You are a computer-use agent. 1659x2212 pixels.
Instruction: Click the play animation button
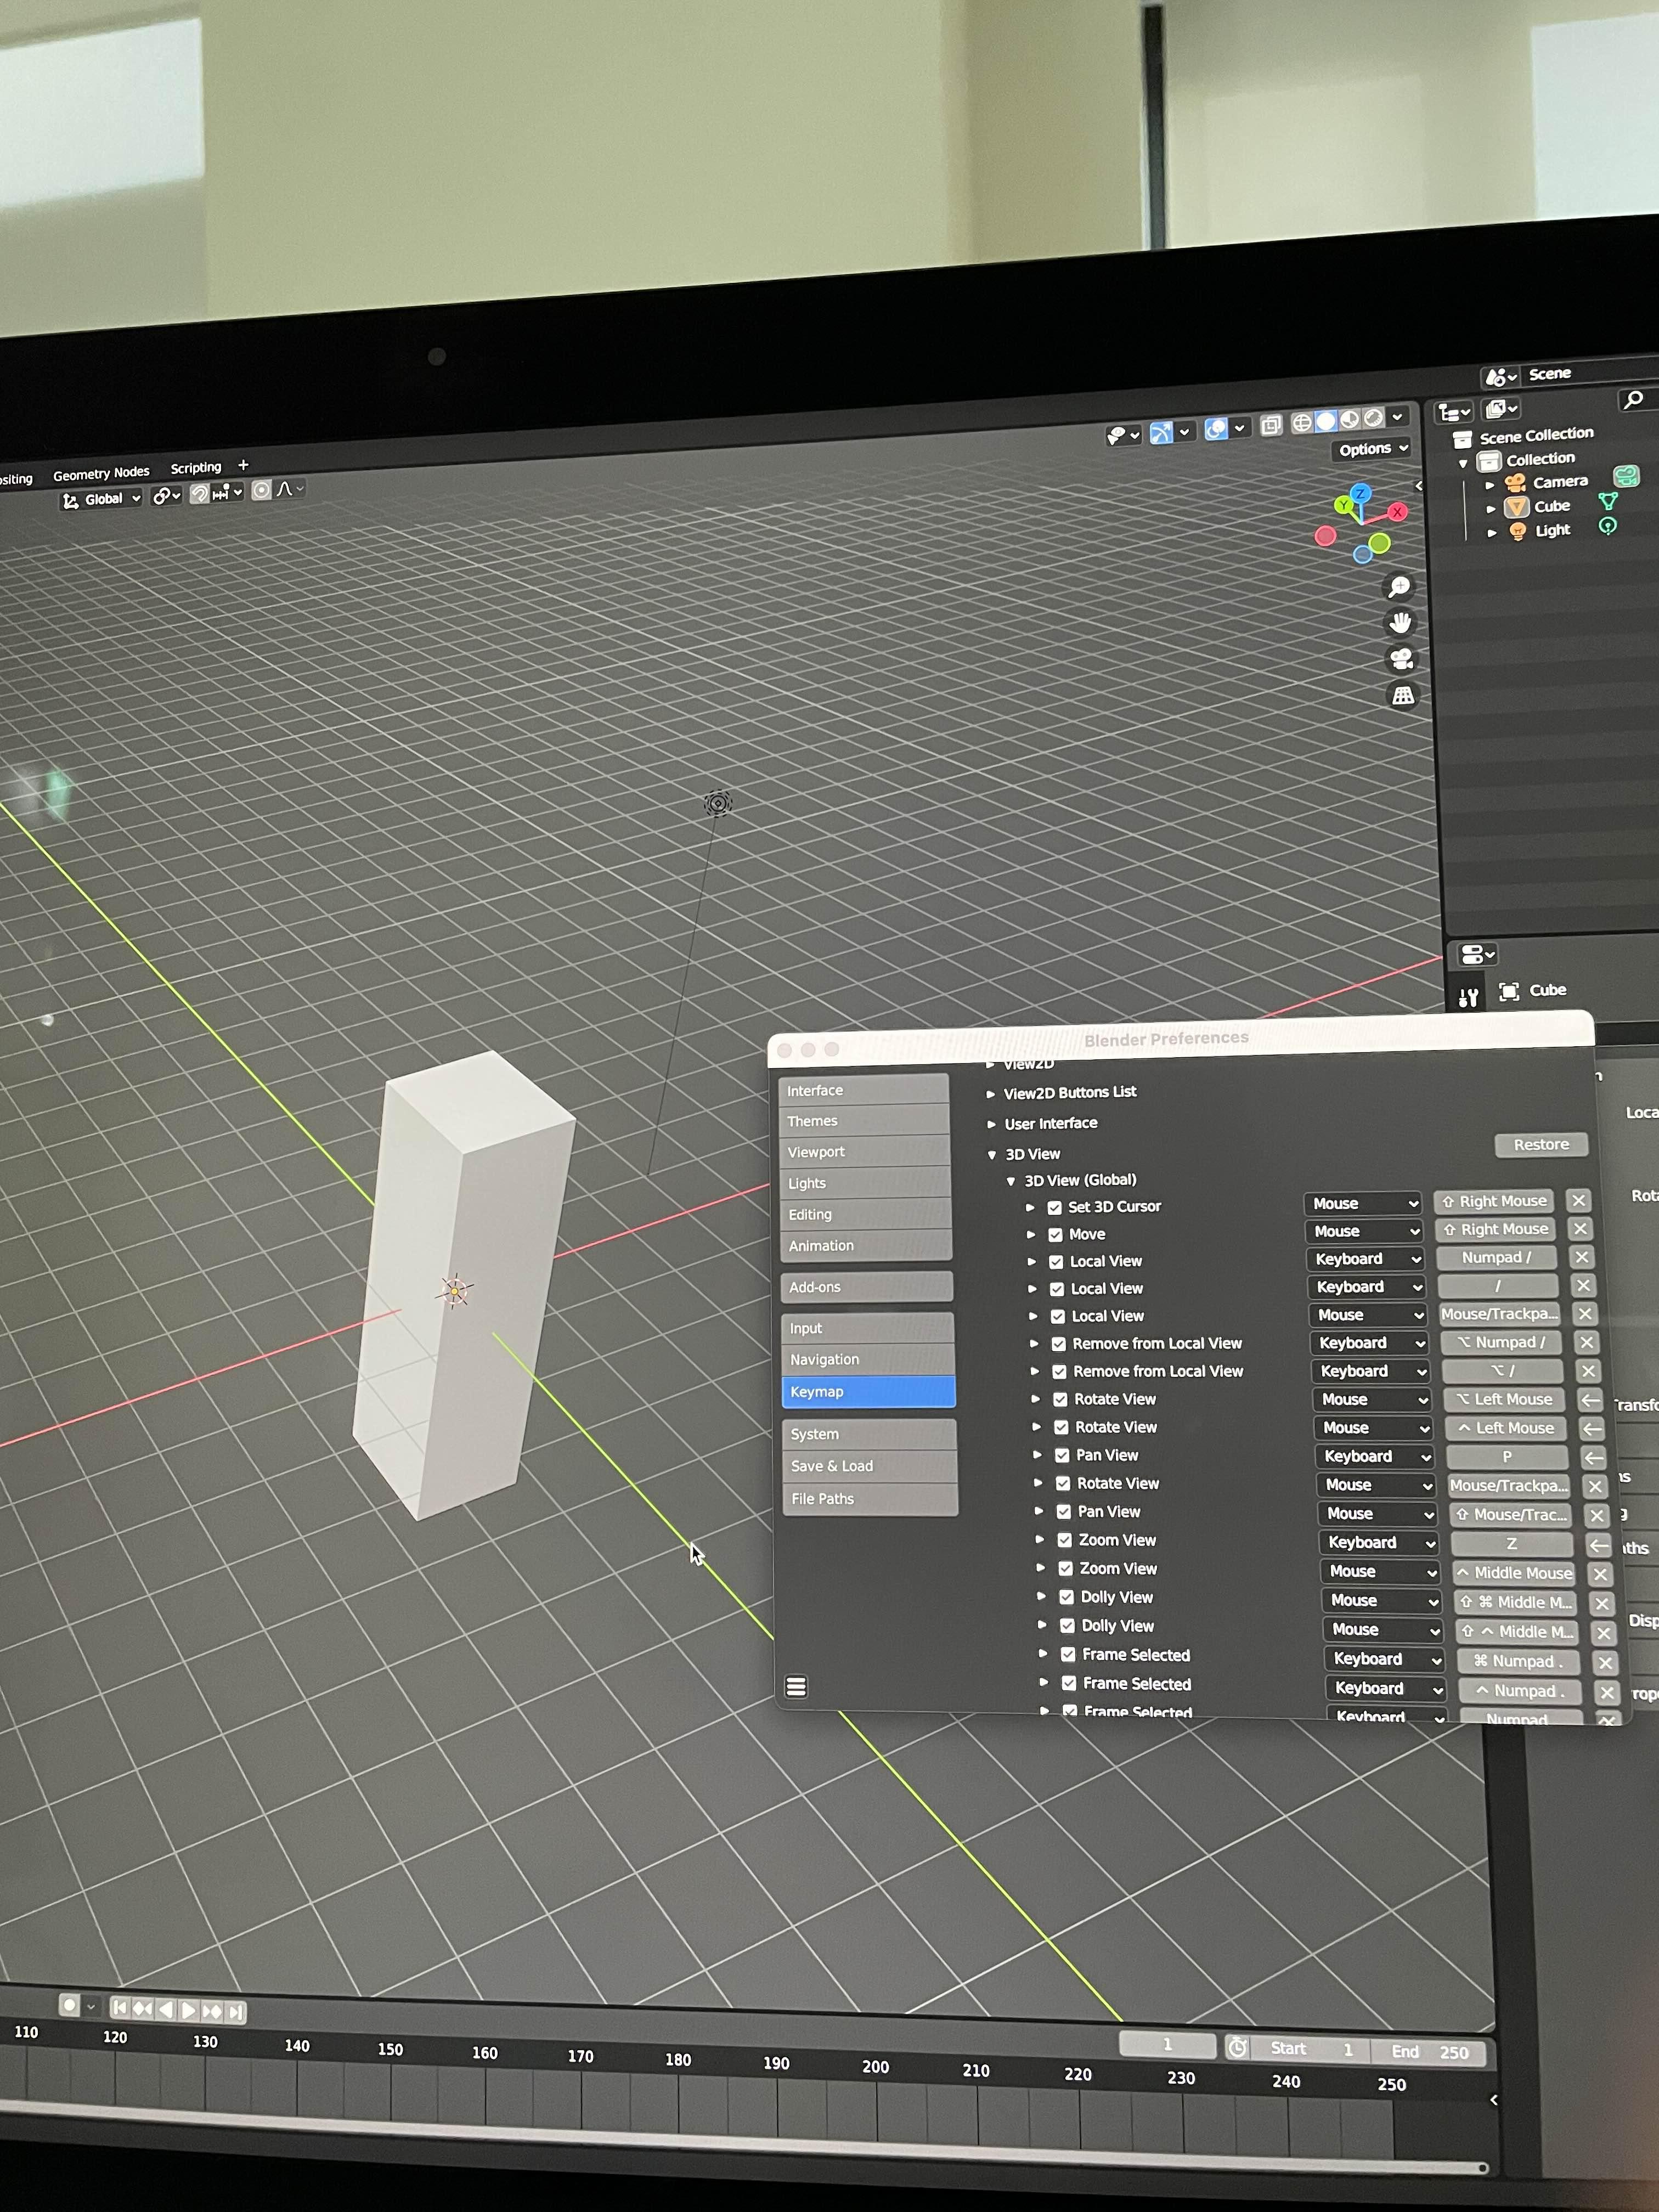(x=188, y=2010)
